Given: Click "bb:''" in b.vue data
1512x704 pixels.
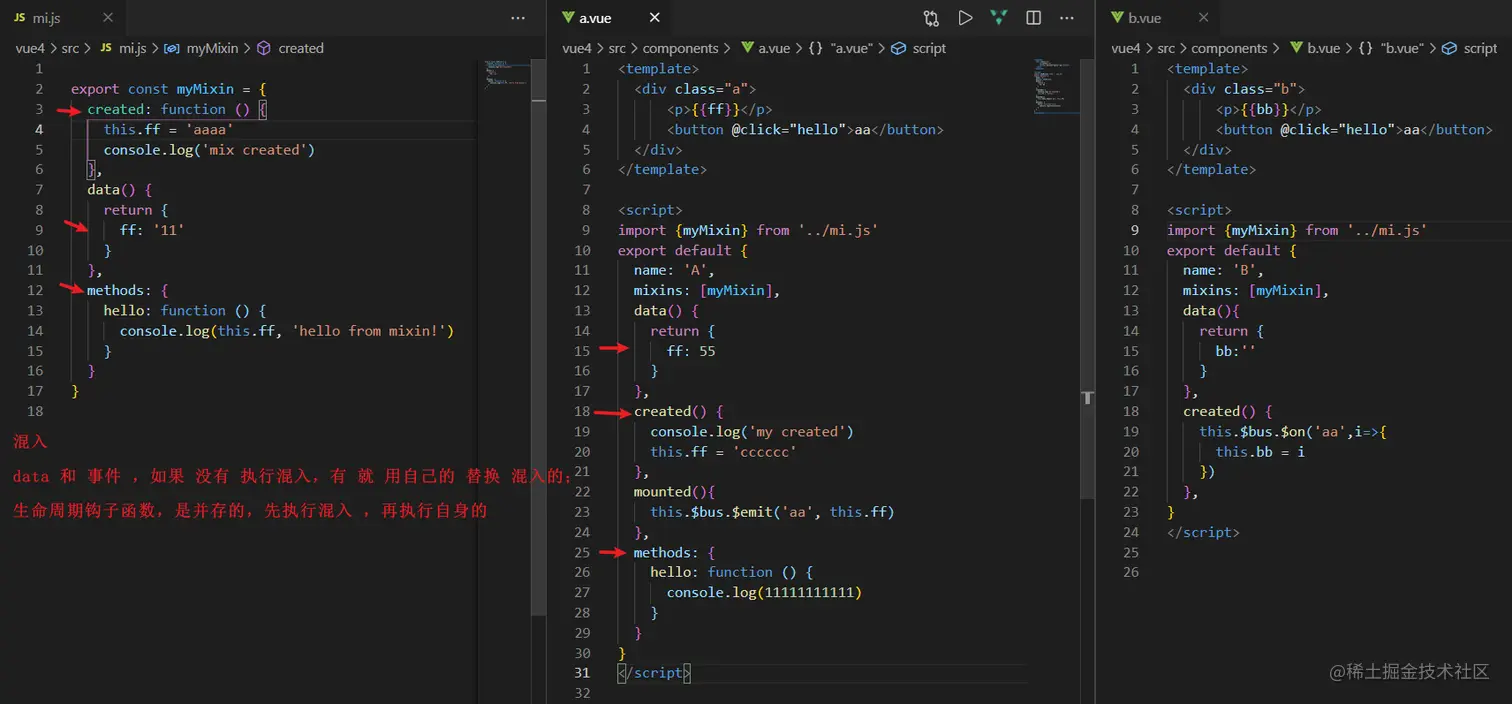Looking at the screenshot, I should pos(1236,351).
